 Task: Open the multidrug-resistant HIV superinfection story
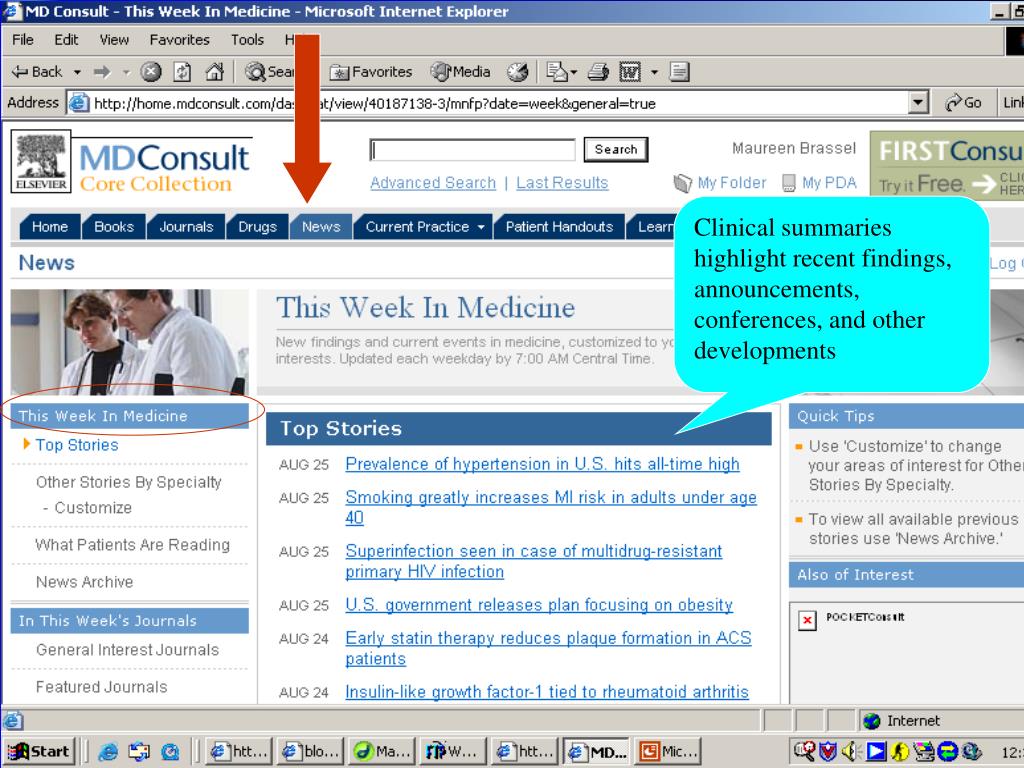pos(534,561)
